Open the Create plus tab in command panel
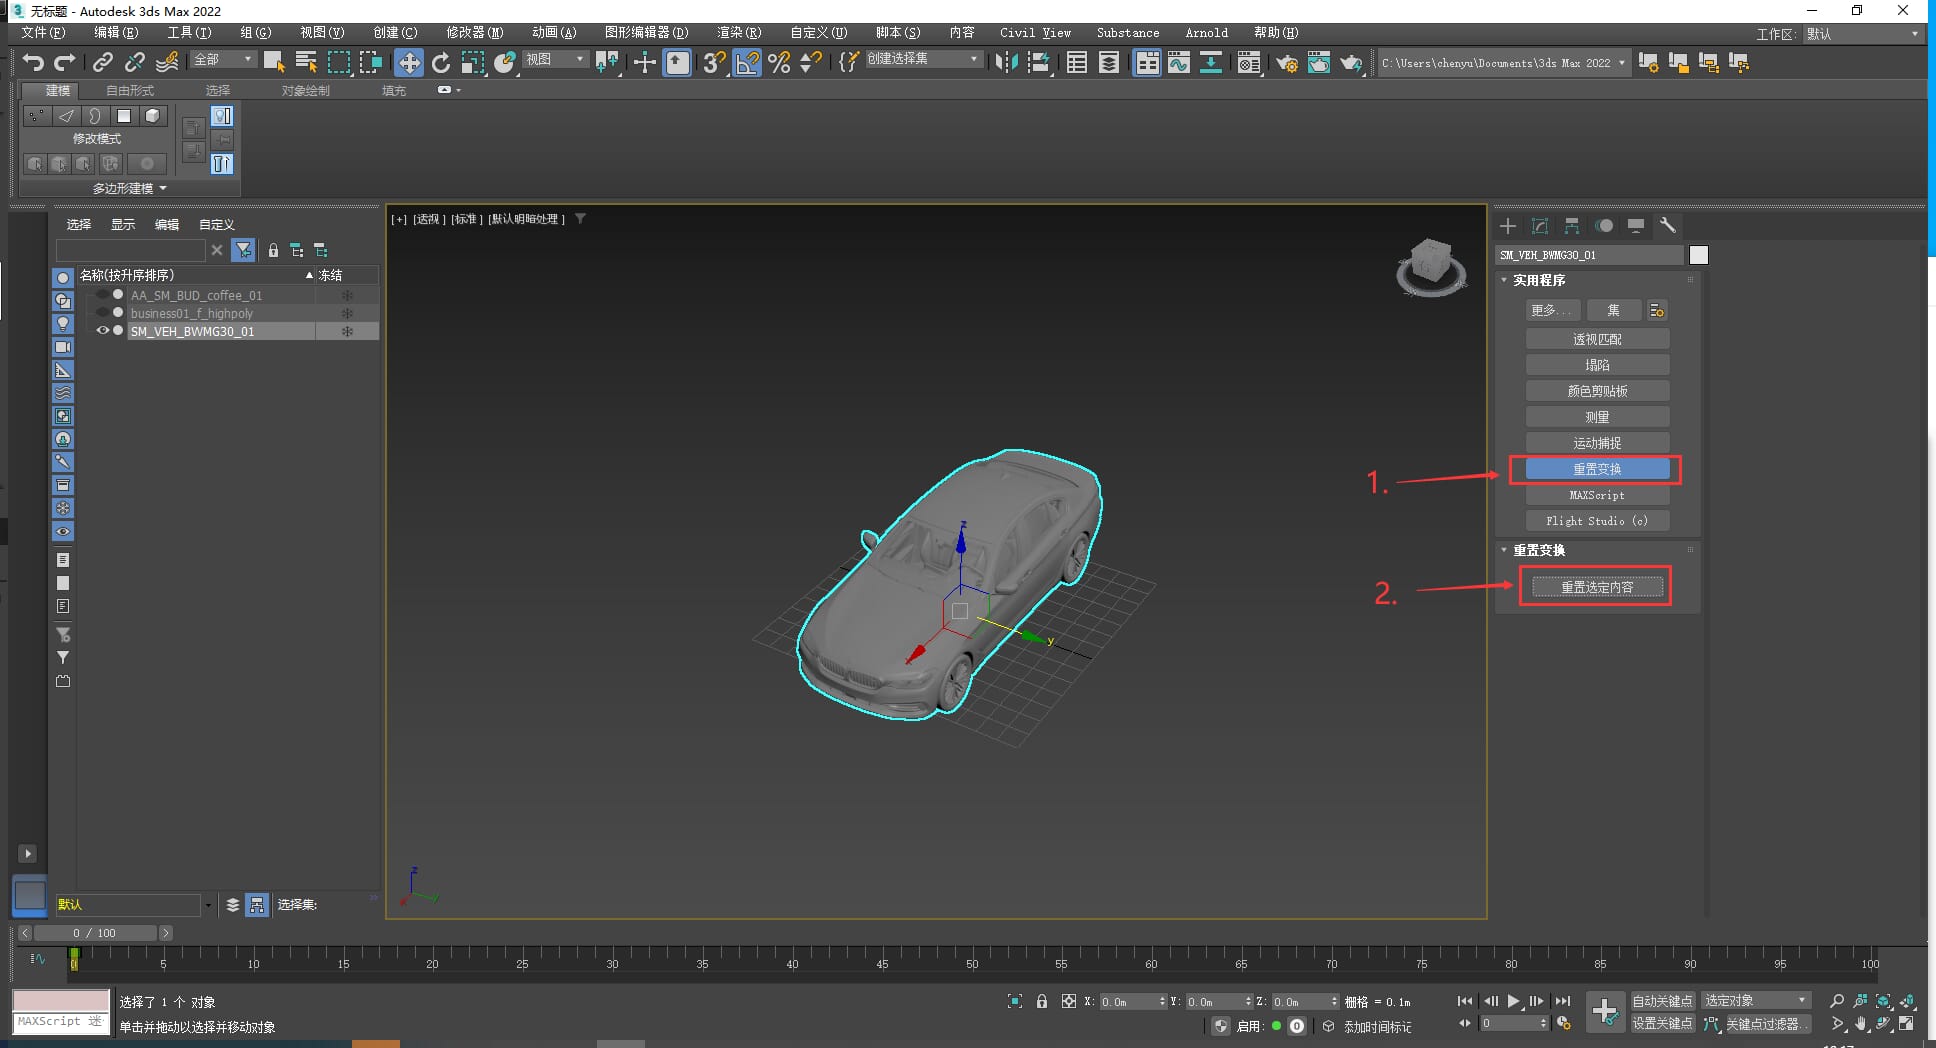The width and height of the screenshot is (1936, 1048). [1508, 226]
